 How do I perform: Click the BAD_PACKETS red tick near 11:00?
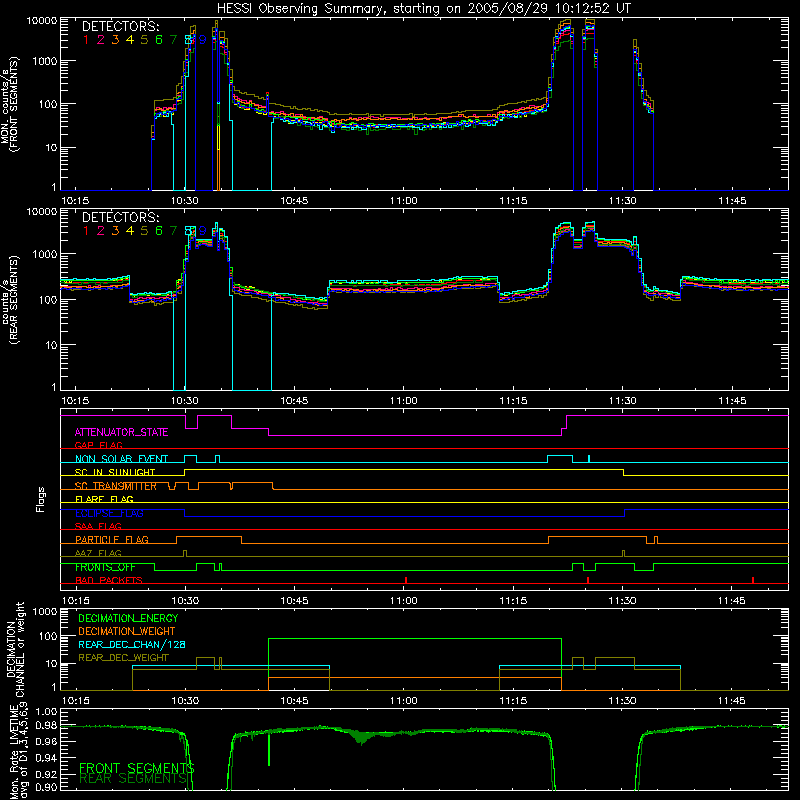[x=406, y=580]
